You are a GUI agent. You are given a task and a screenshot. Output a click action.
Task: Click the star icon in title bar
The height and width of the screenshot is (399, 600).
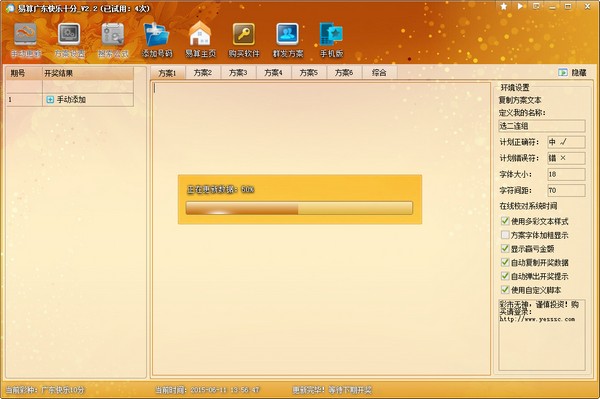504,7
